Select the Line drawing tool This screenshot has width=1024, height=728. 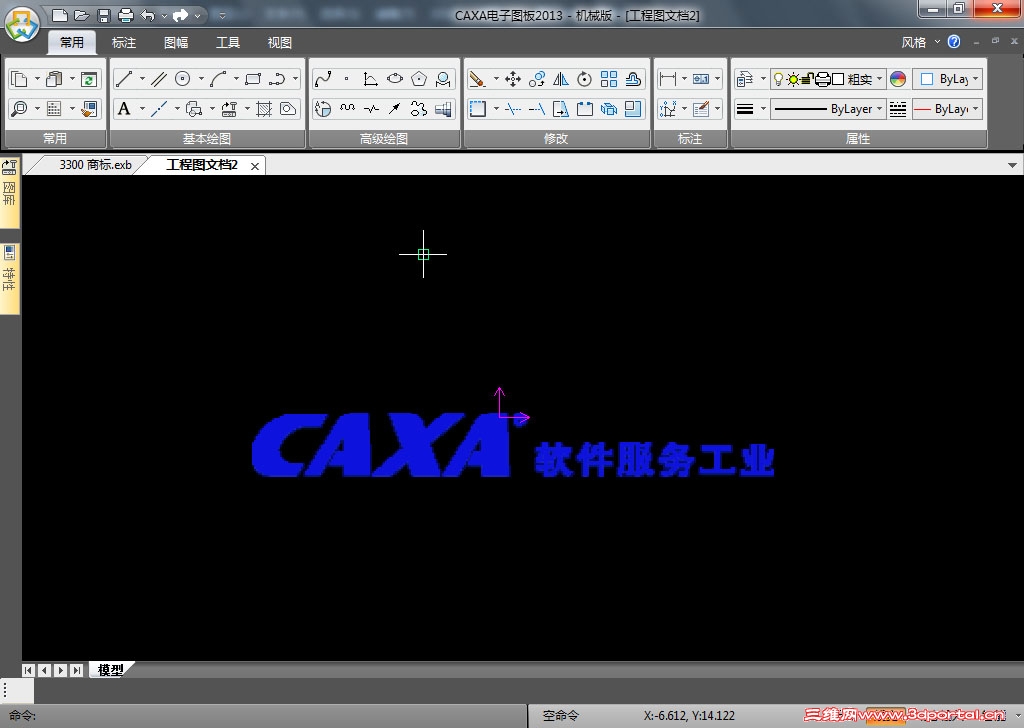coord(124,79)
